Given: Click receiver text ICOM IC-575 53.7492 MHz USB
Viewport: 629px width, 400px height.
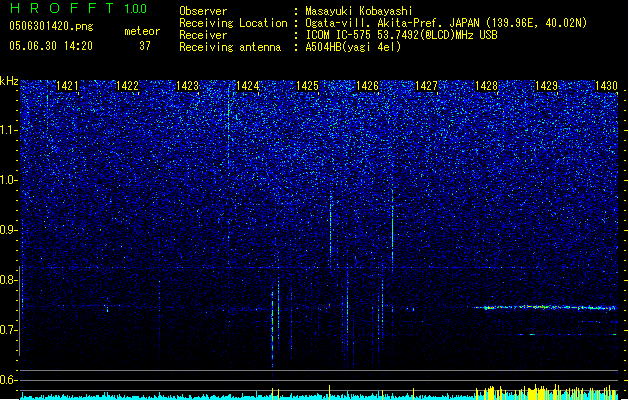Looking at the screenshot, I should [401, 35].
